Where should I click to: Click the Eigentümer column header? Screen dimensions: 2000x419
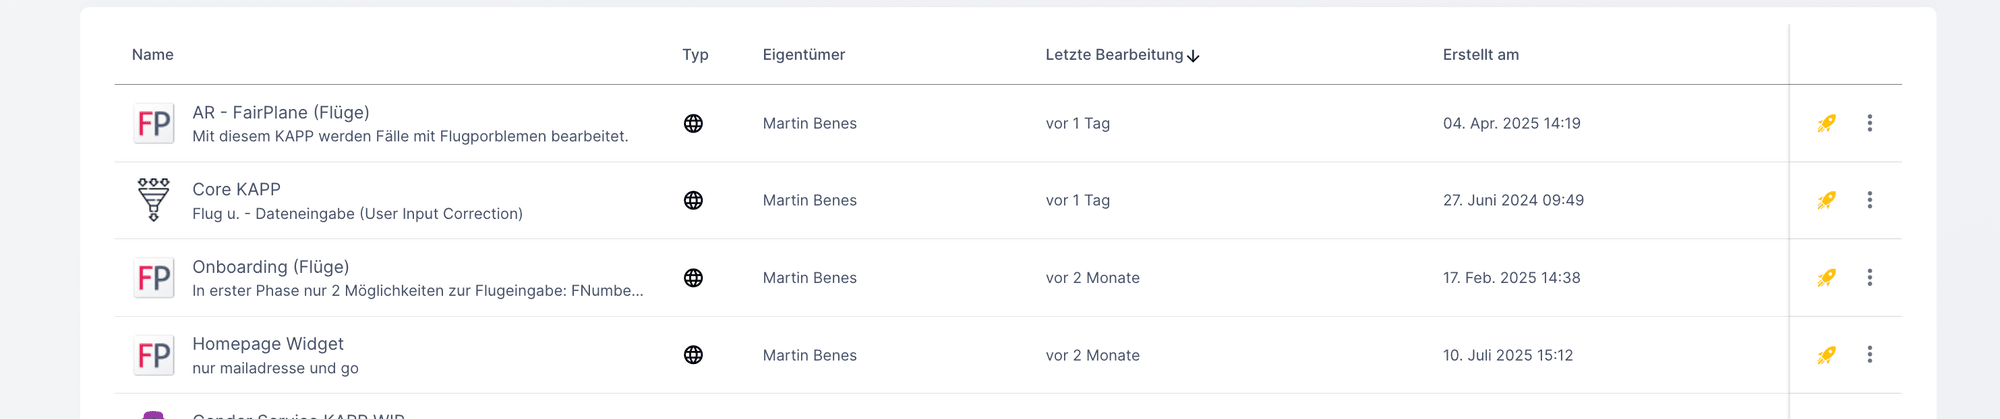804,55
